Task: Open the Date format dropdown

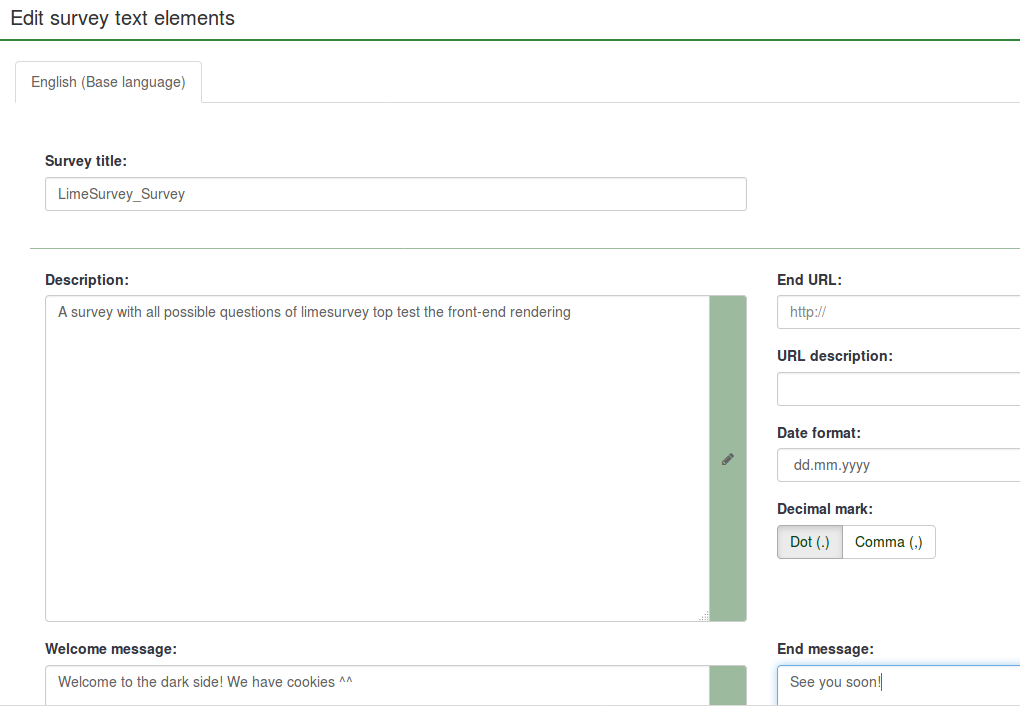Action: point(898,465)
